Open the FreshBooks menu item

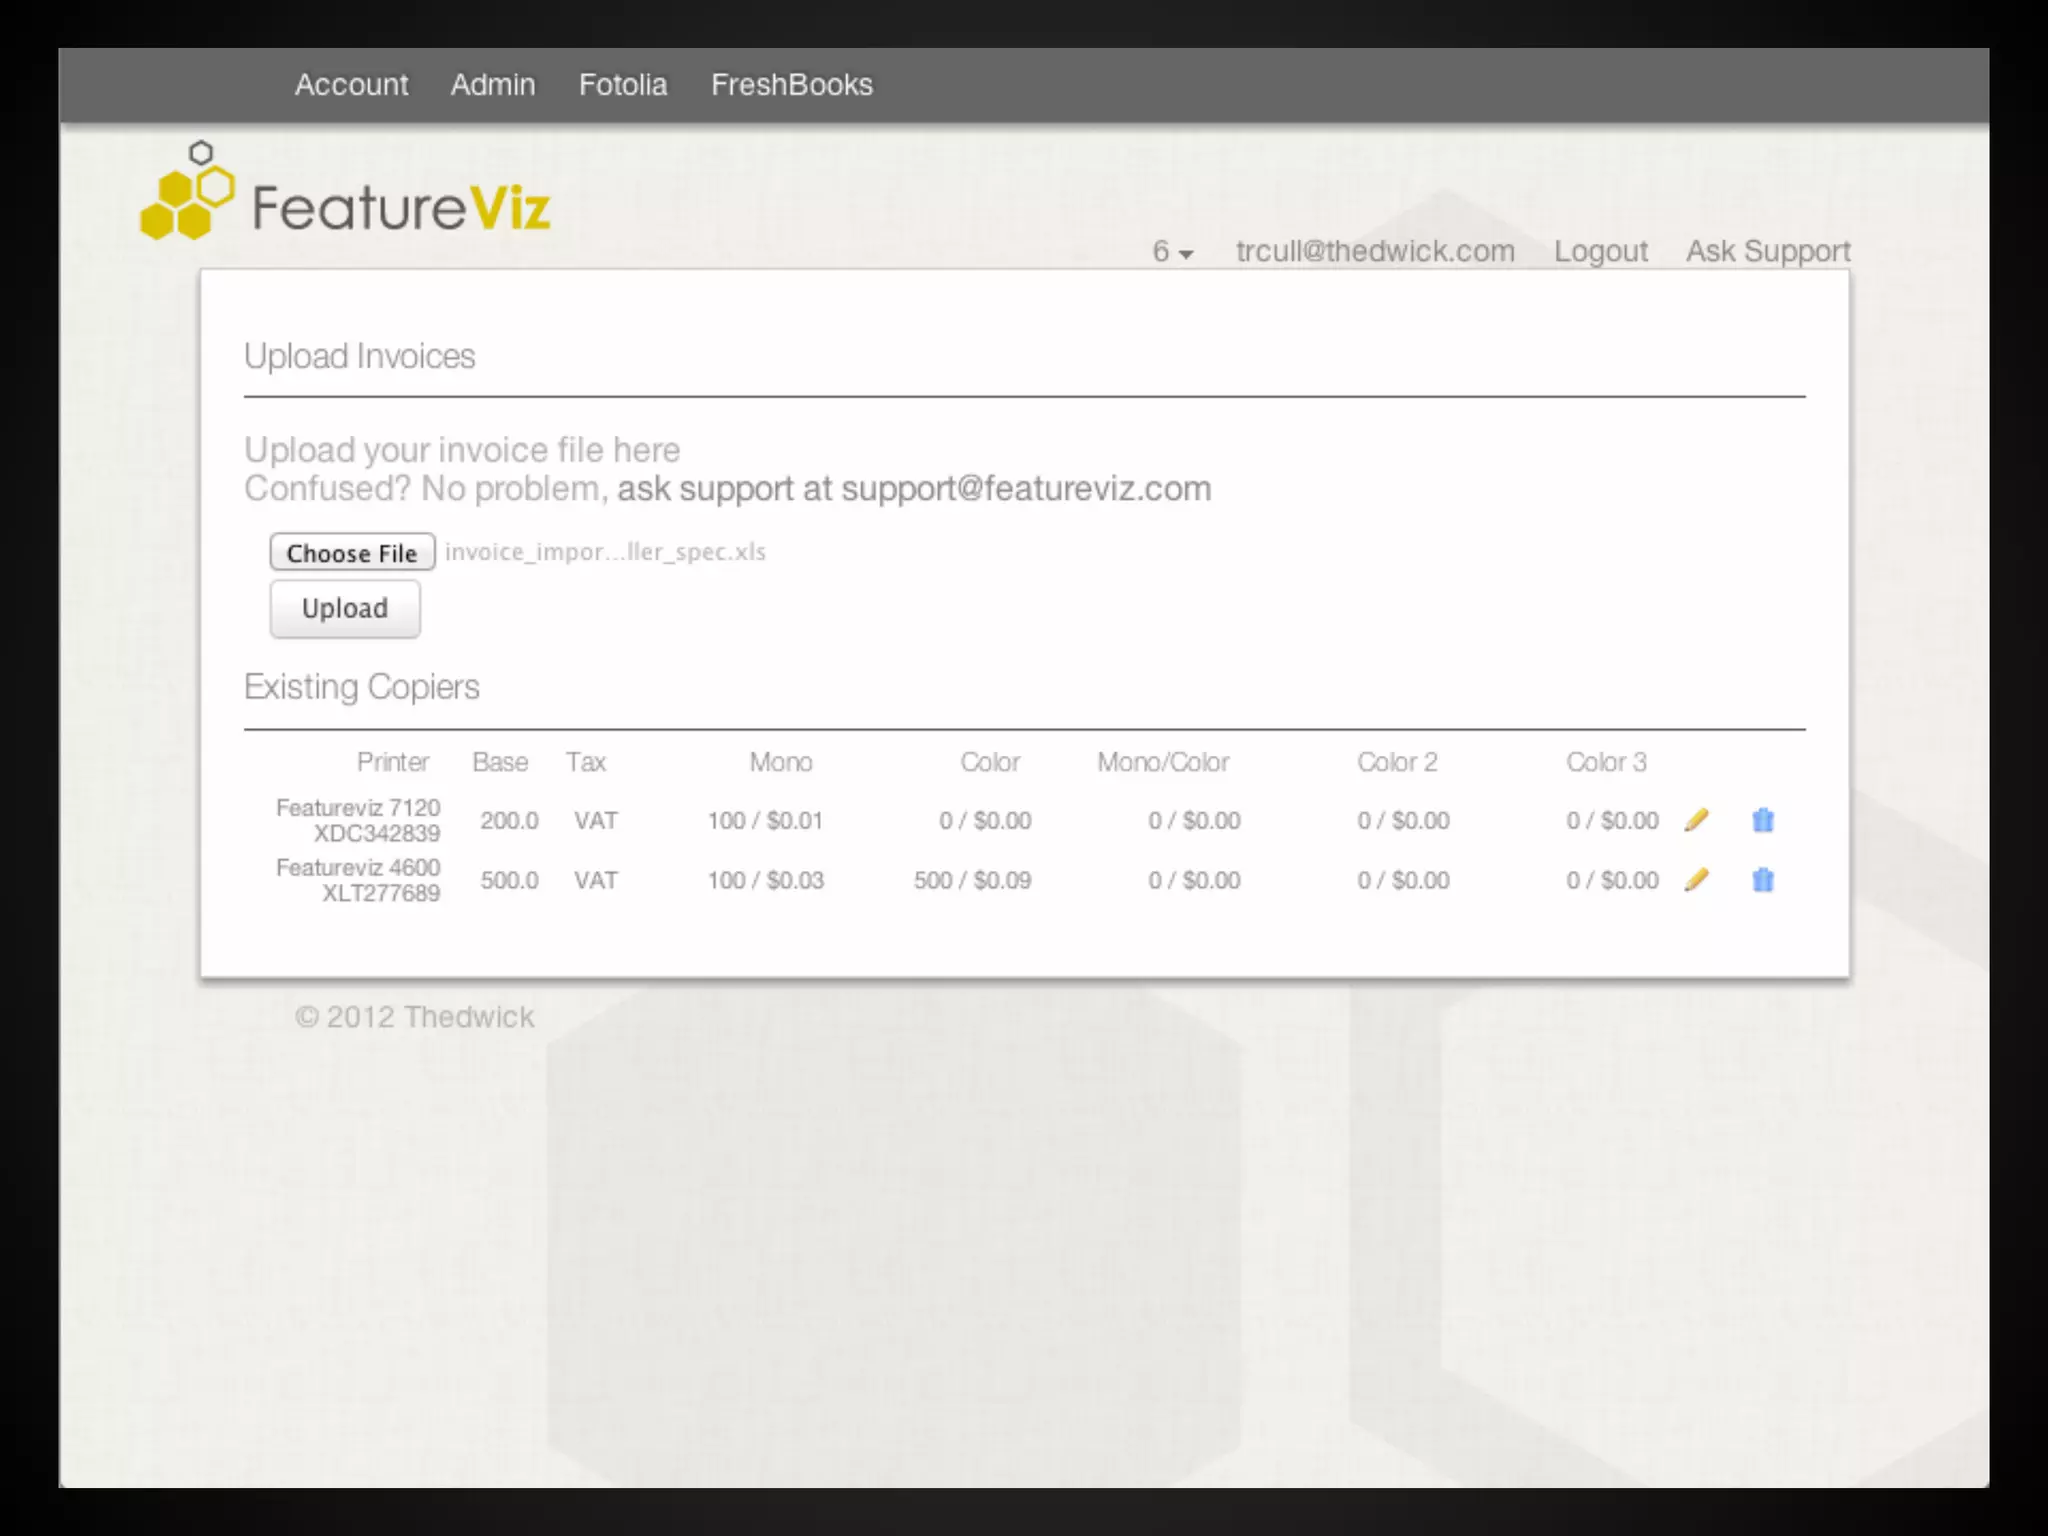(791, 85)
